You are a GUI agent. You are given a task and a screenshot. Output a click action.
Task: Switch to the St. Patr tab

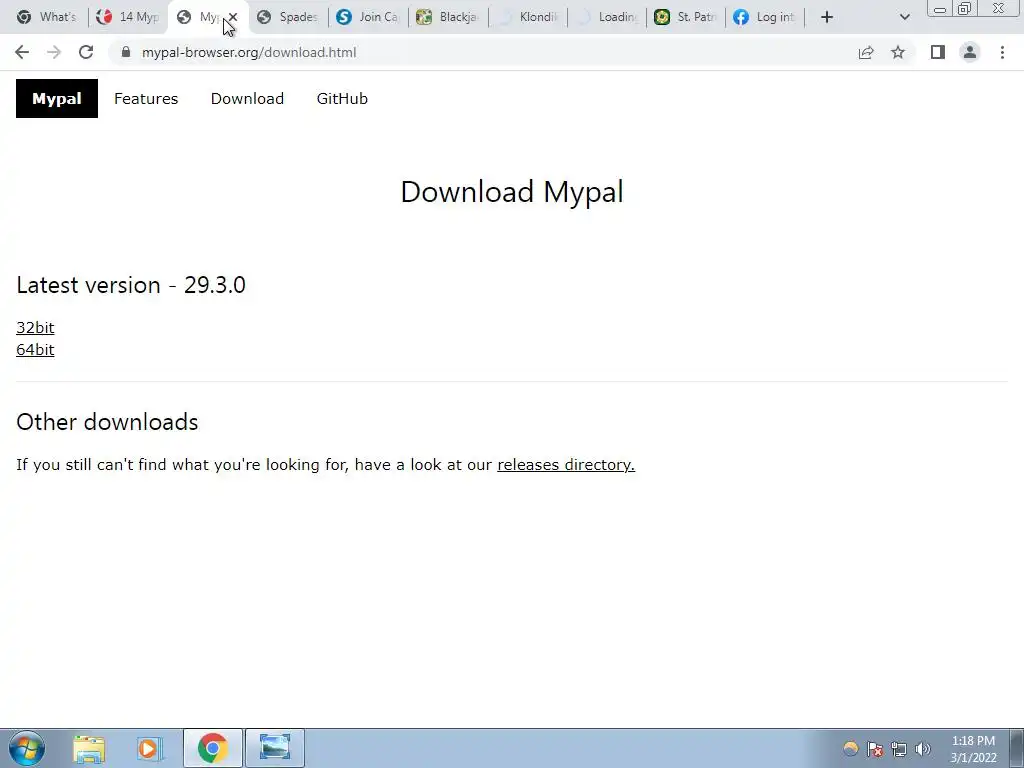click(686, 17)
